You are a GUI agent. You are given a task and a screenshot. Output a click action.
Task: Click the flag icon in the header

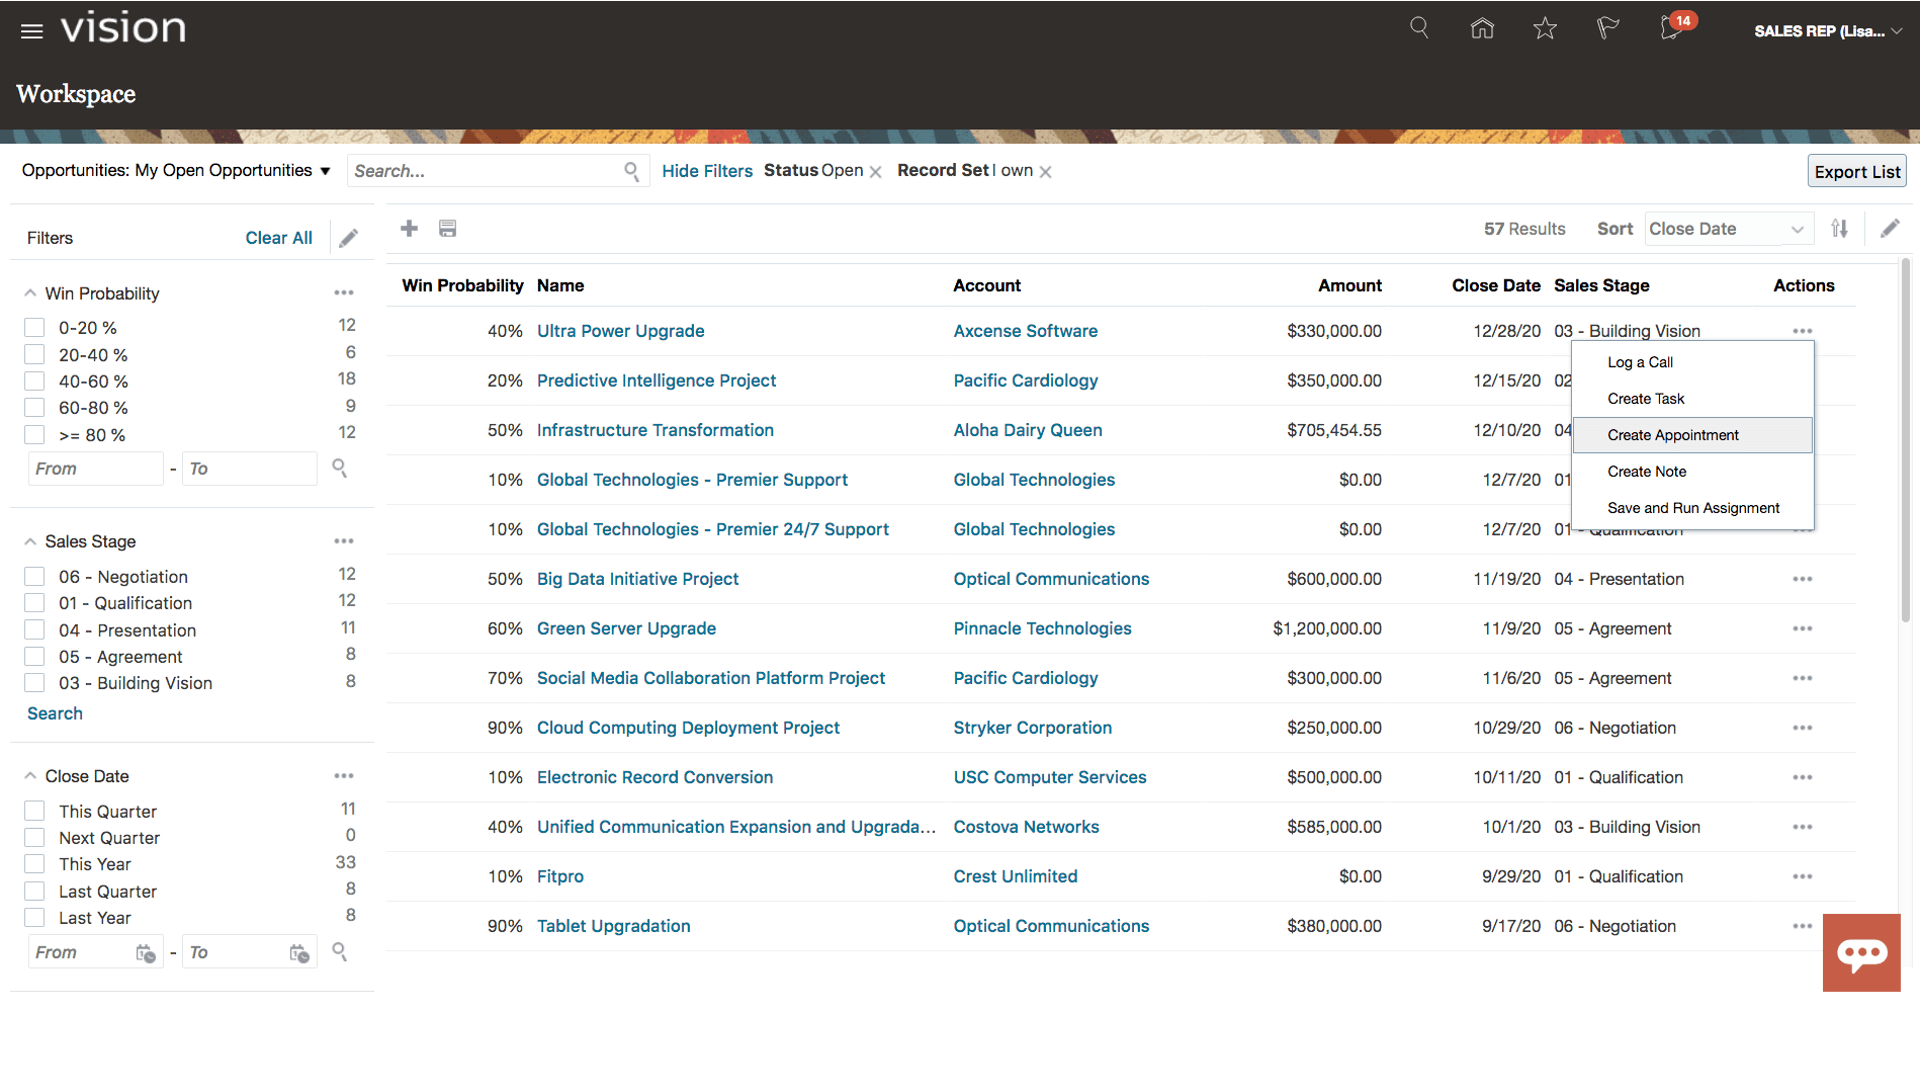[1608, 29]
